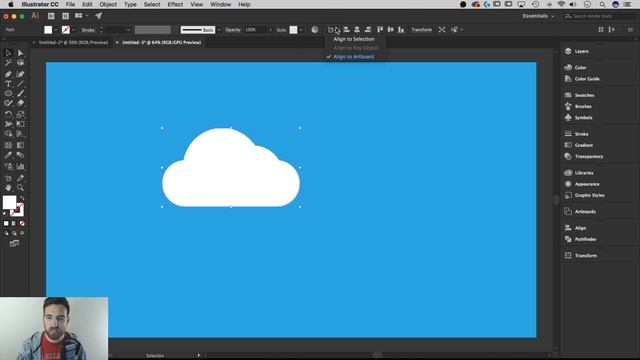Select the Ellipse shape tool
Image resolution: width=640 pixels, height=360 pixels.
pos(8,93)
